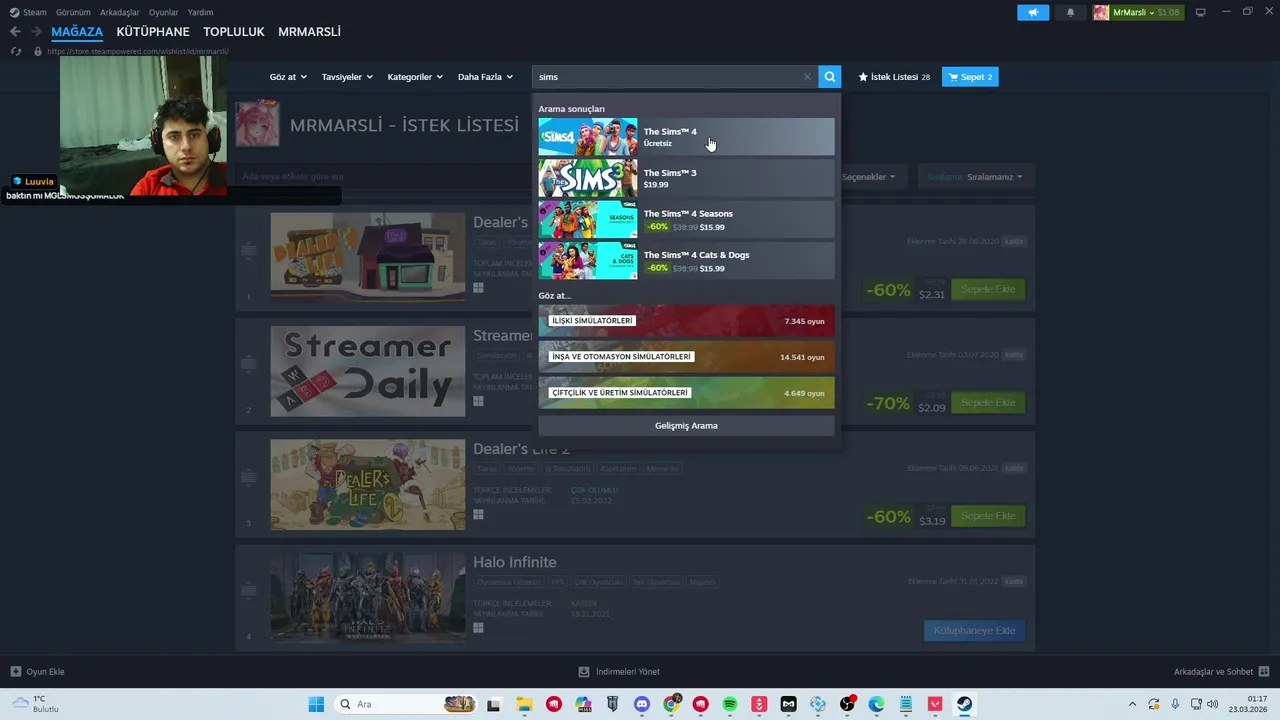Add Dealer's Life 2 to cart

tap(988, 516)
